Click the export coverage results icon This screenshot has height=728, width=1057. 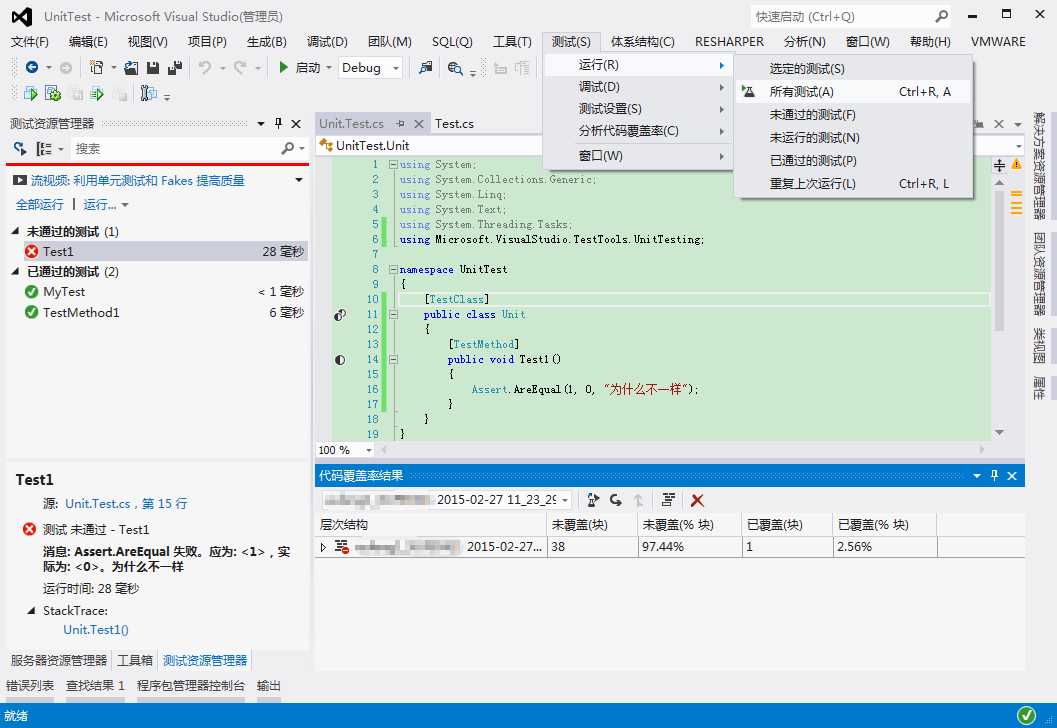[x=593, y=499]
